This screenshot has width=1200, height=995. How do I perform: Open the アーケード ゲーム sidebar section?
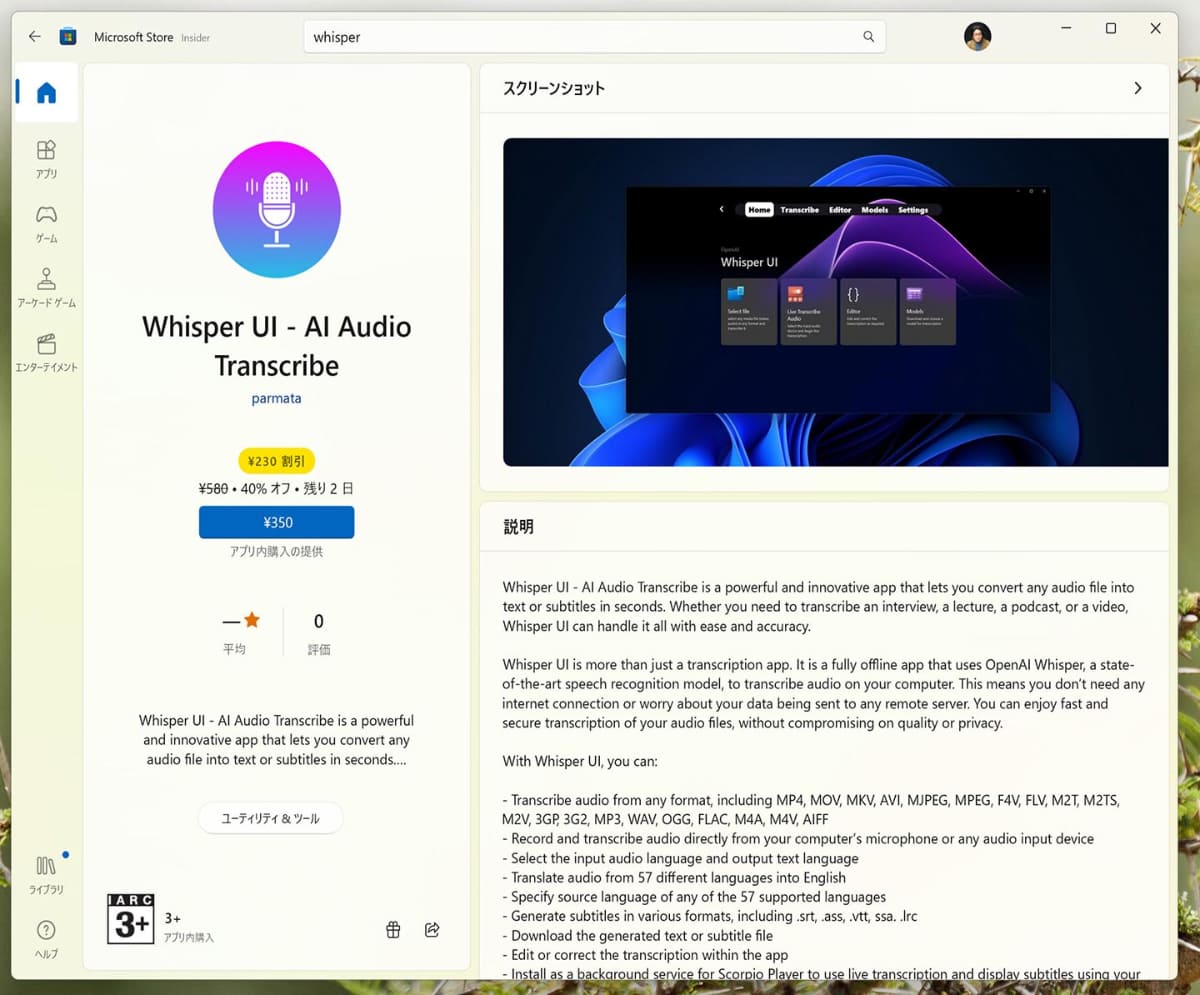click(x=46, y=288)
